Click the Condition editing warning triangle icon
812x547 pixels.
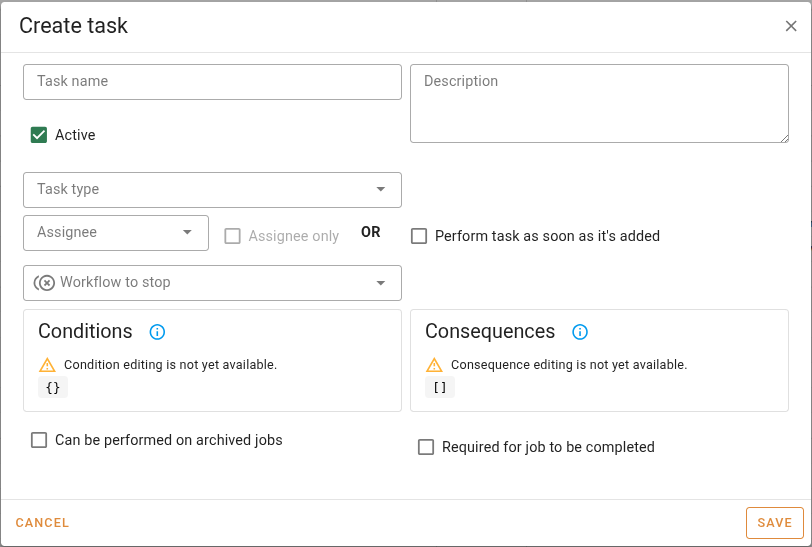coord(47,365)
